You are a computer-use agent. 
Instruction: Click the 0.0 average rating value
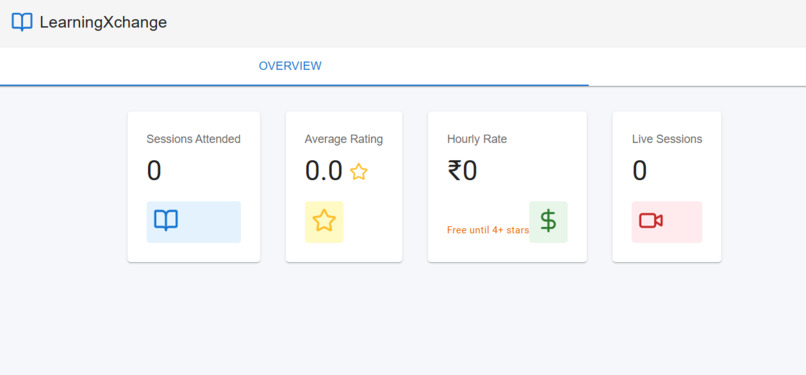324,171
